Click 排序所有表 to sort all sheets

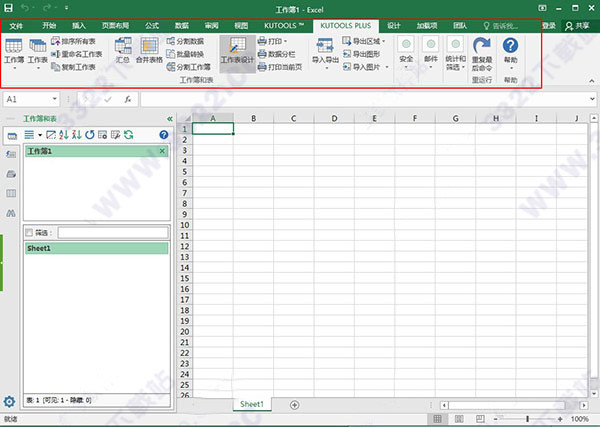[x=73, y=41]
